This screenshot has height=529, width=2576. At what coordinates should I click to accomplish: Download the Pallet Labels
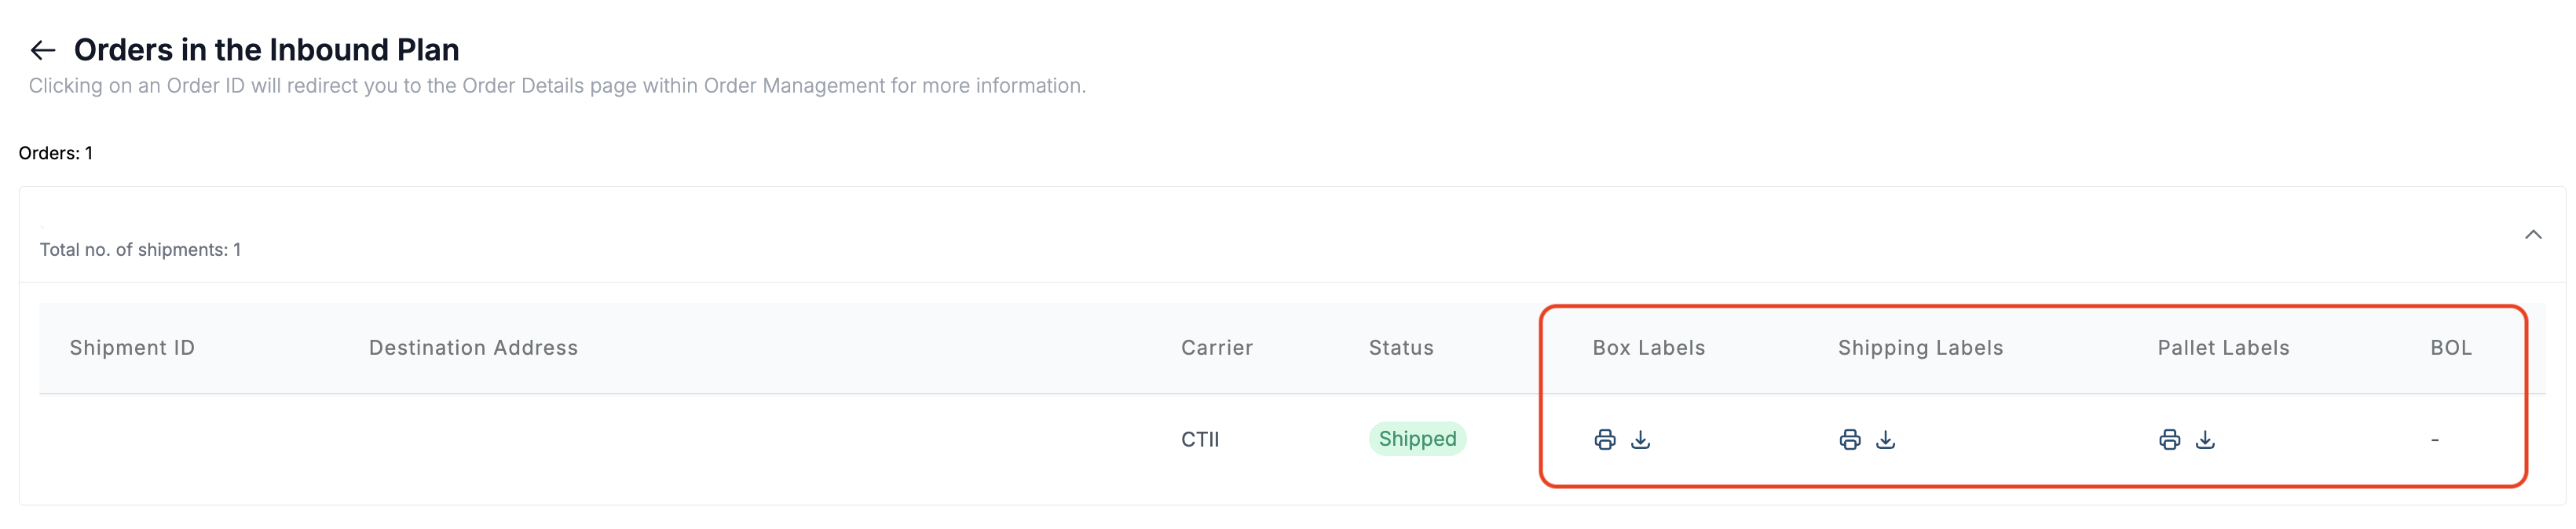click(2205, 440)
